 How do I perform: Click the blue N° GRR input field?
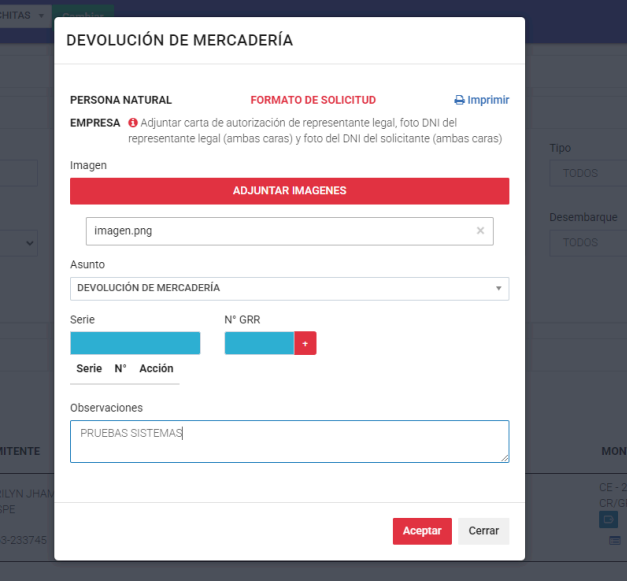259,343
